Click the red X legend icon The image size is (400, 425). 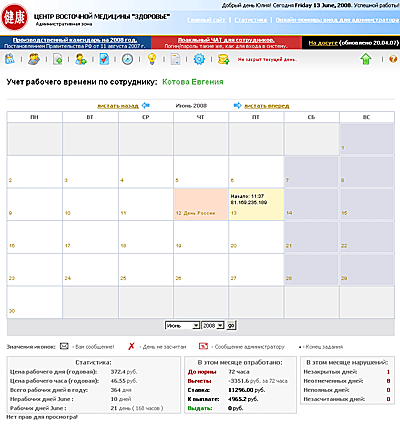(x=131, y=346)
